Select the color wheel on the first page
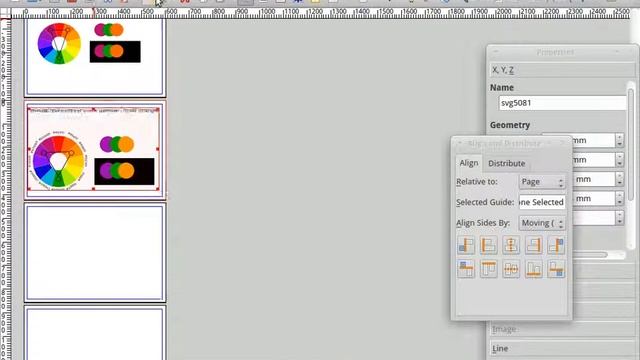Screen dimensions: 640x360 point(59,43)
